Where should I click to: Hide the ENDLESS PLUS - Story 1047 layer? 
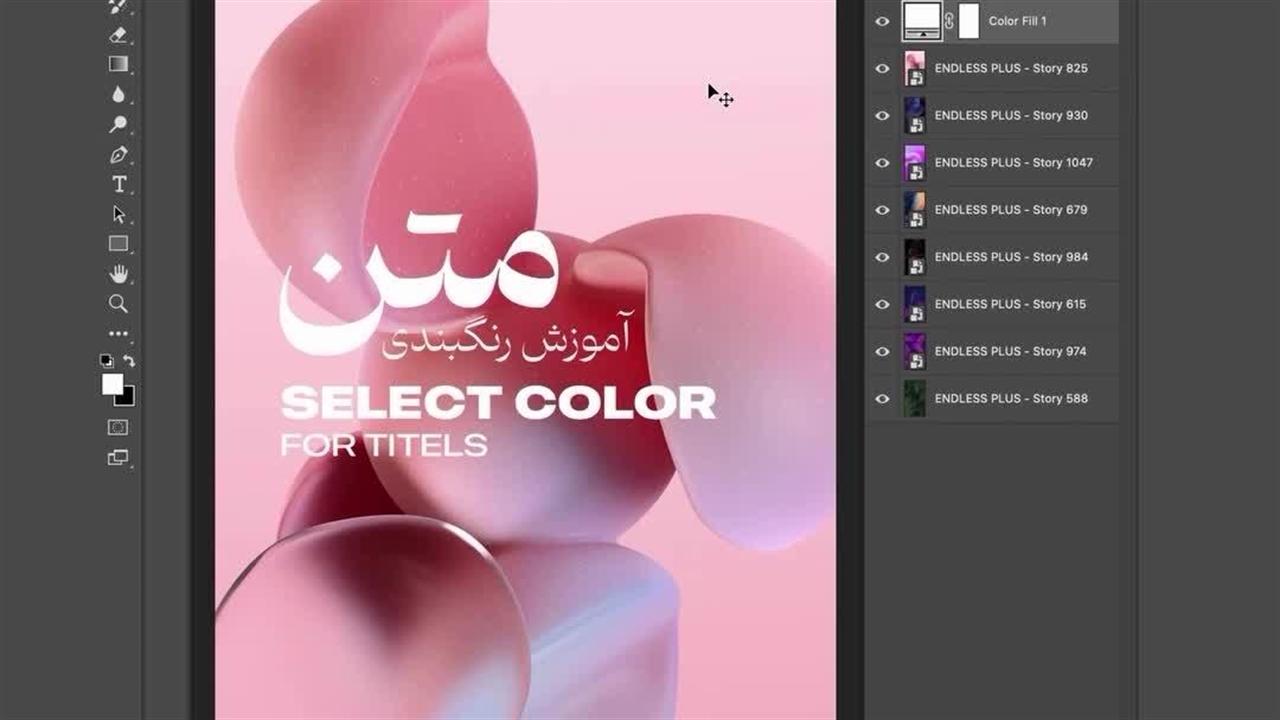coord(882,163)
